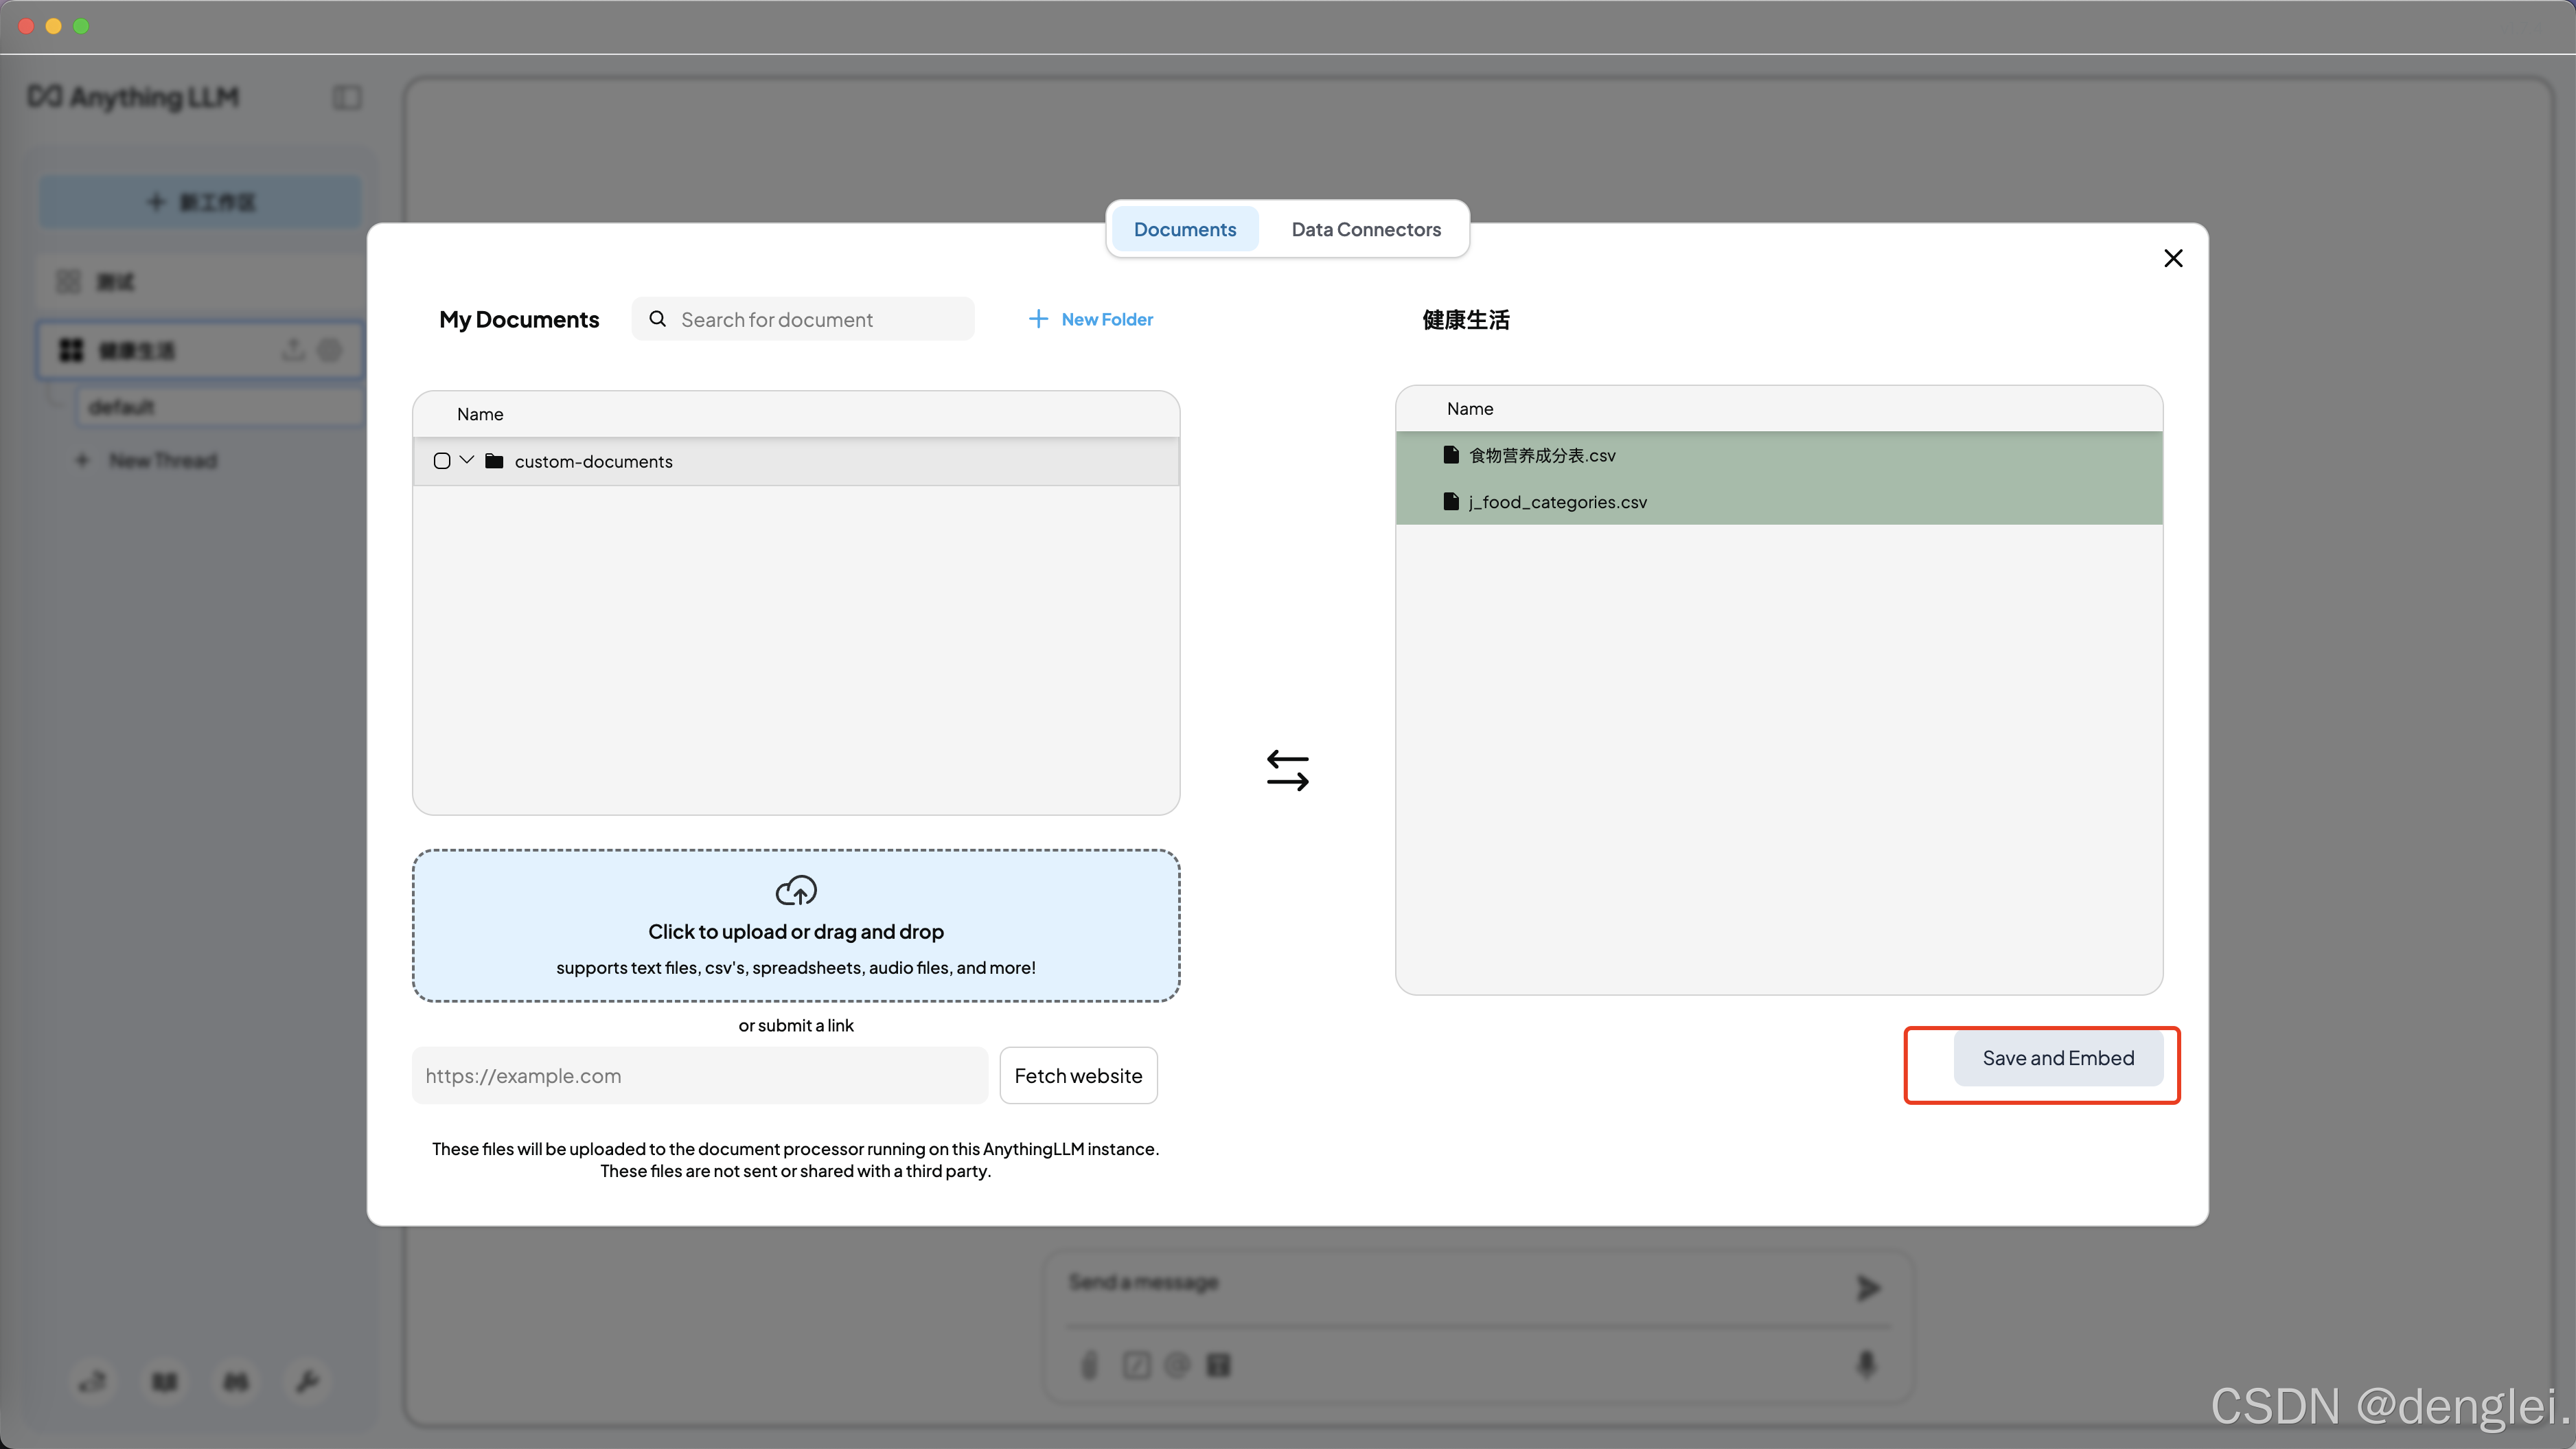This screenshot has height=1449, width=2576.
Task: Check the custom-documents folder checkbox
Action: (442, 461)
